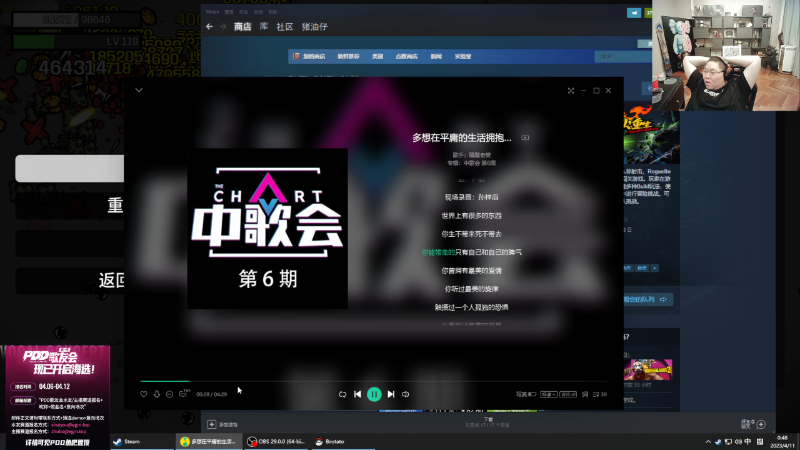This screenshot has width=800, height=450.
Task: Open the Steam downloads status at bottom
Action: coord(488,422)
